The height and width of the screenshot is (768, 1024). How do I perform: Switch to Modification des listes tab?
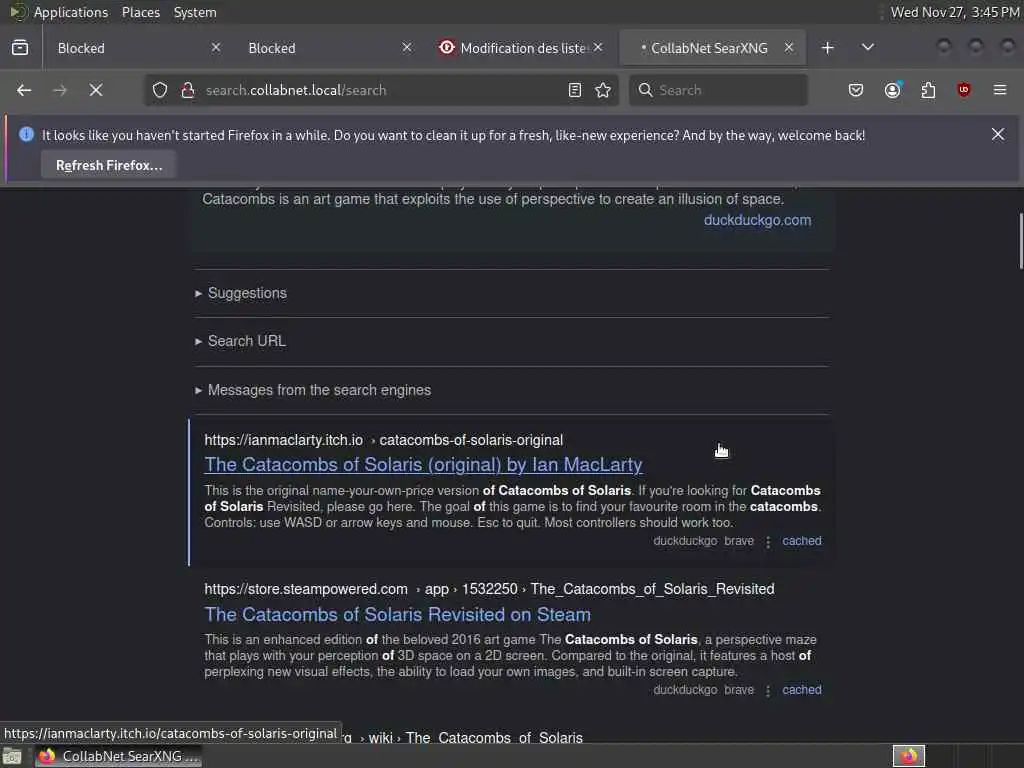(520, 48)
